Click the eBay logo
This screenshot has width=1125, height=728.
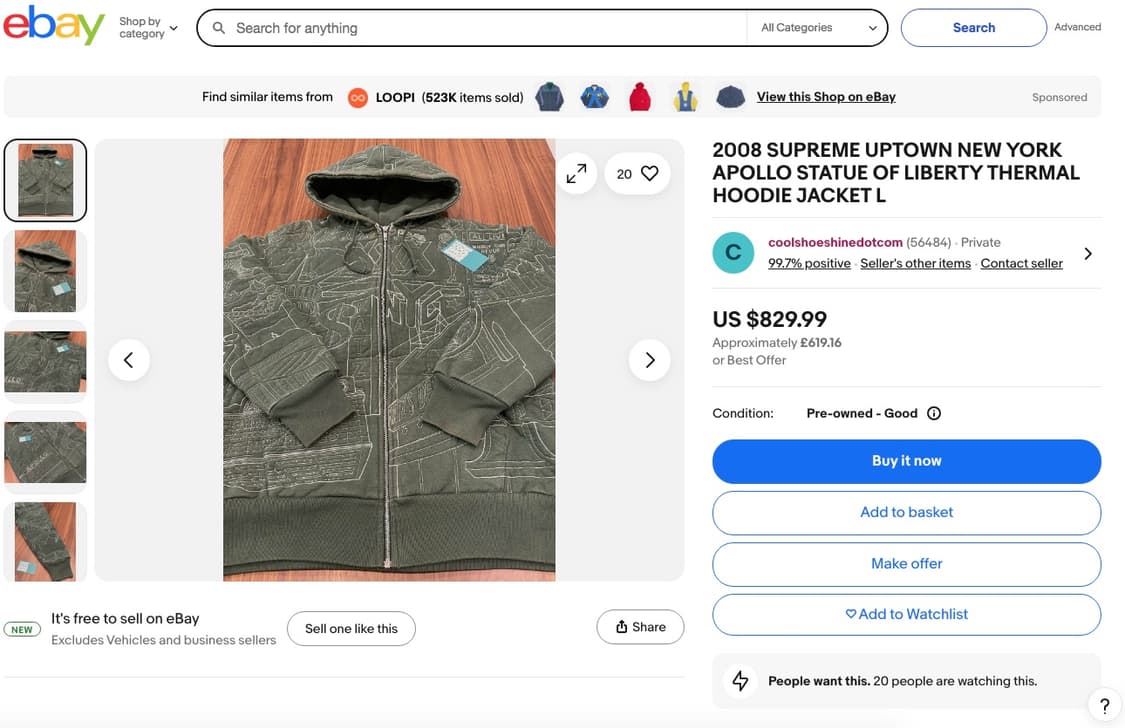tap(54, 26)
